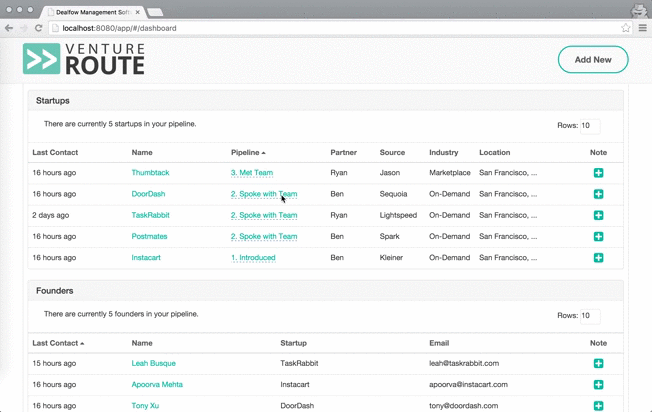Click email tony@doordash.com
Viewport: 652px width, 412px height.
[x=464, y=406]
